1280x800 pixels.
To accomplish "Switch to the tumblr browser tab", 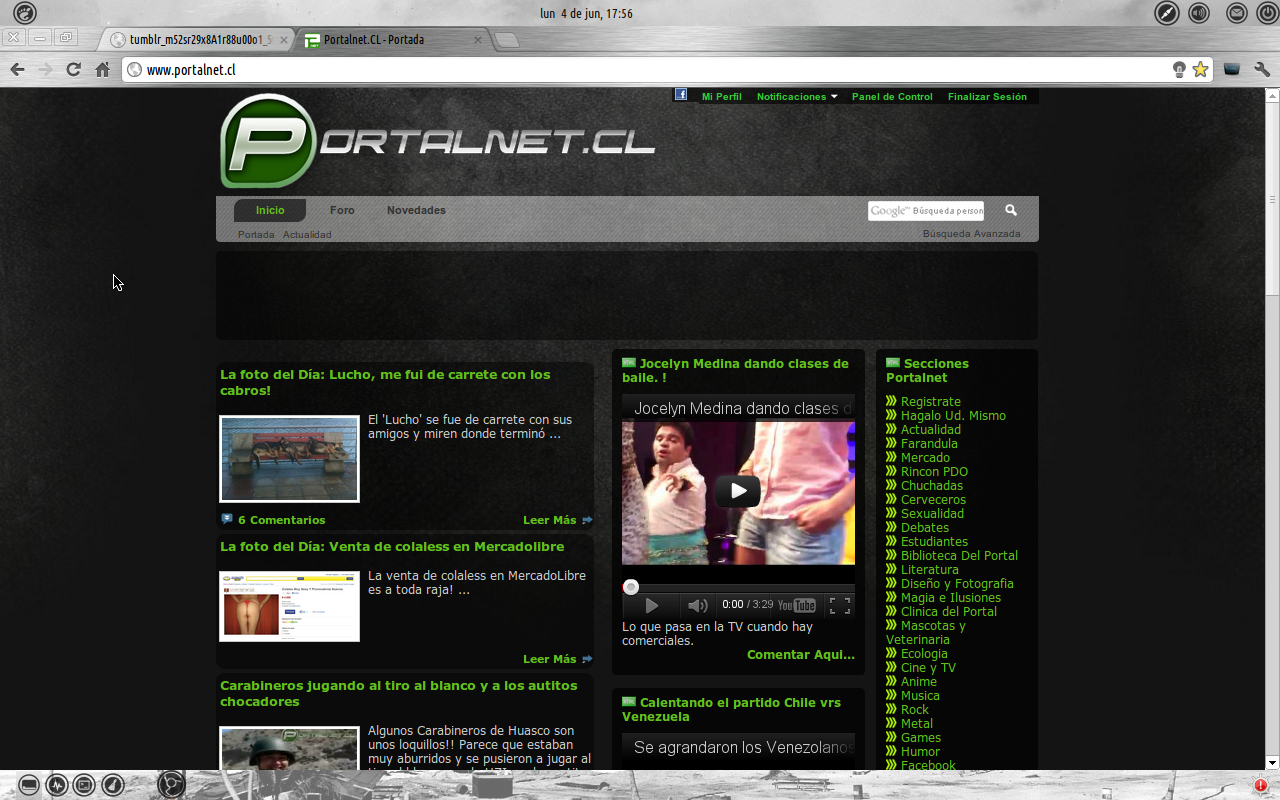I will click(x=196, y=40).
